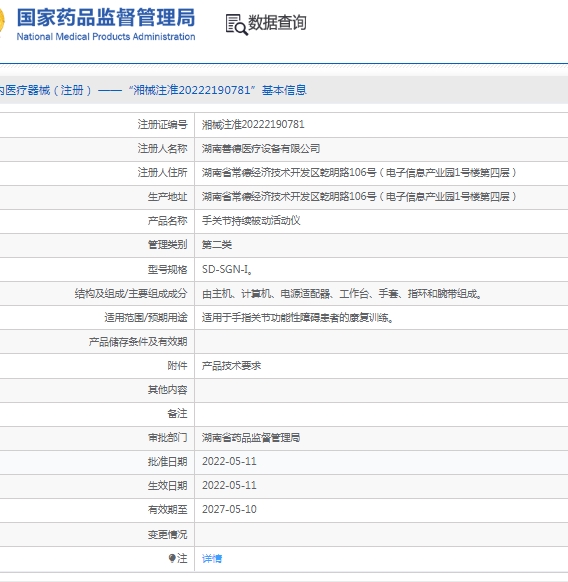Click the 结构及组成/主要组成成分 label
Image resolution: width=568 pixels, height=582 pixels.
pos(131,294)
